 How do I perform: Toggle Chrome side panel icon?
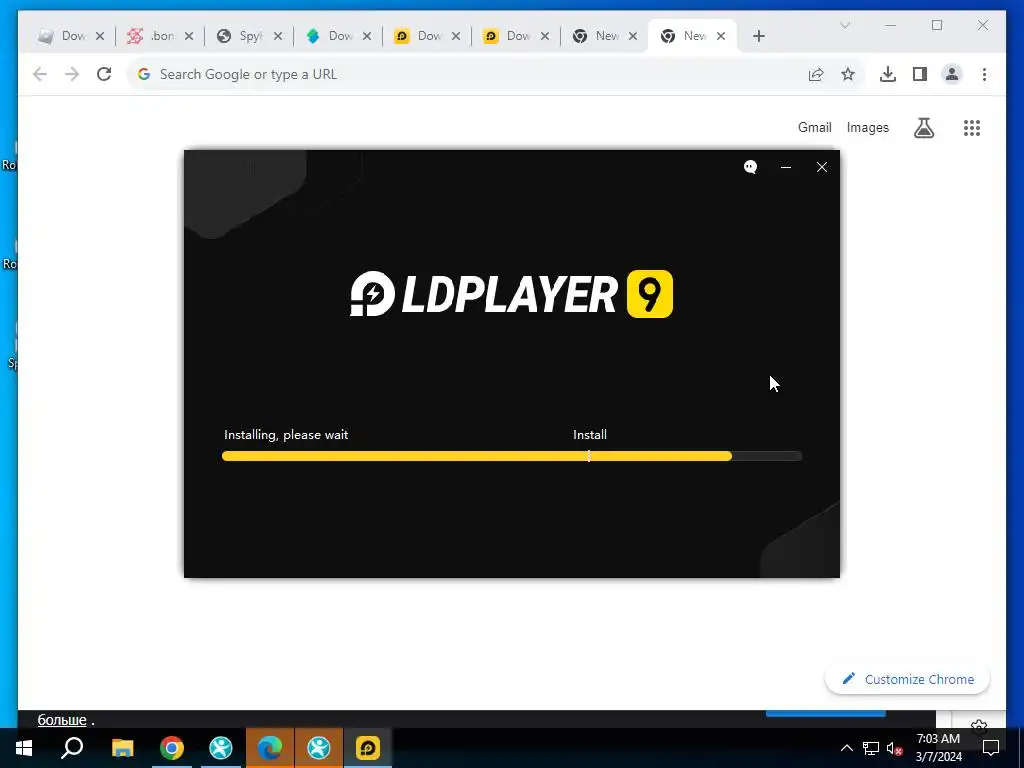[920, 74]
